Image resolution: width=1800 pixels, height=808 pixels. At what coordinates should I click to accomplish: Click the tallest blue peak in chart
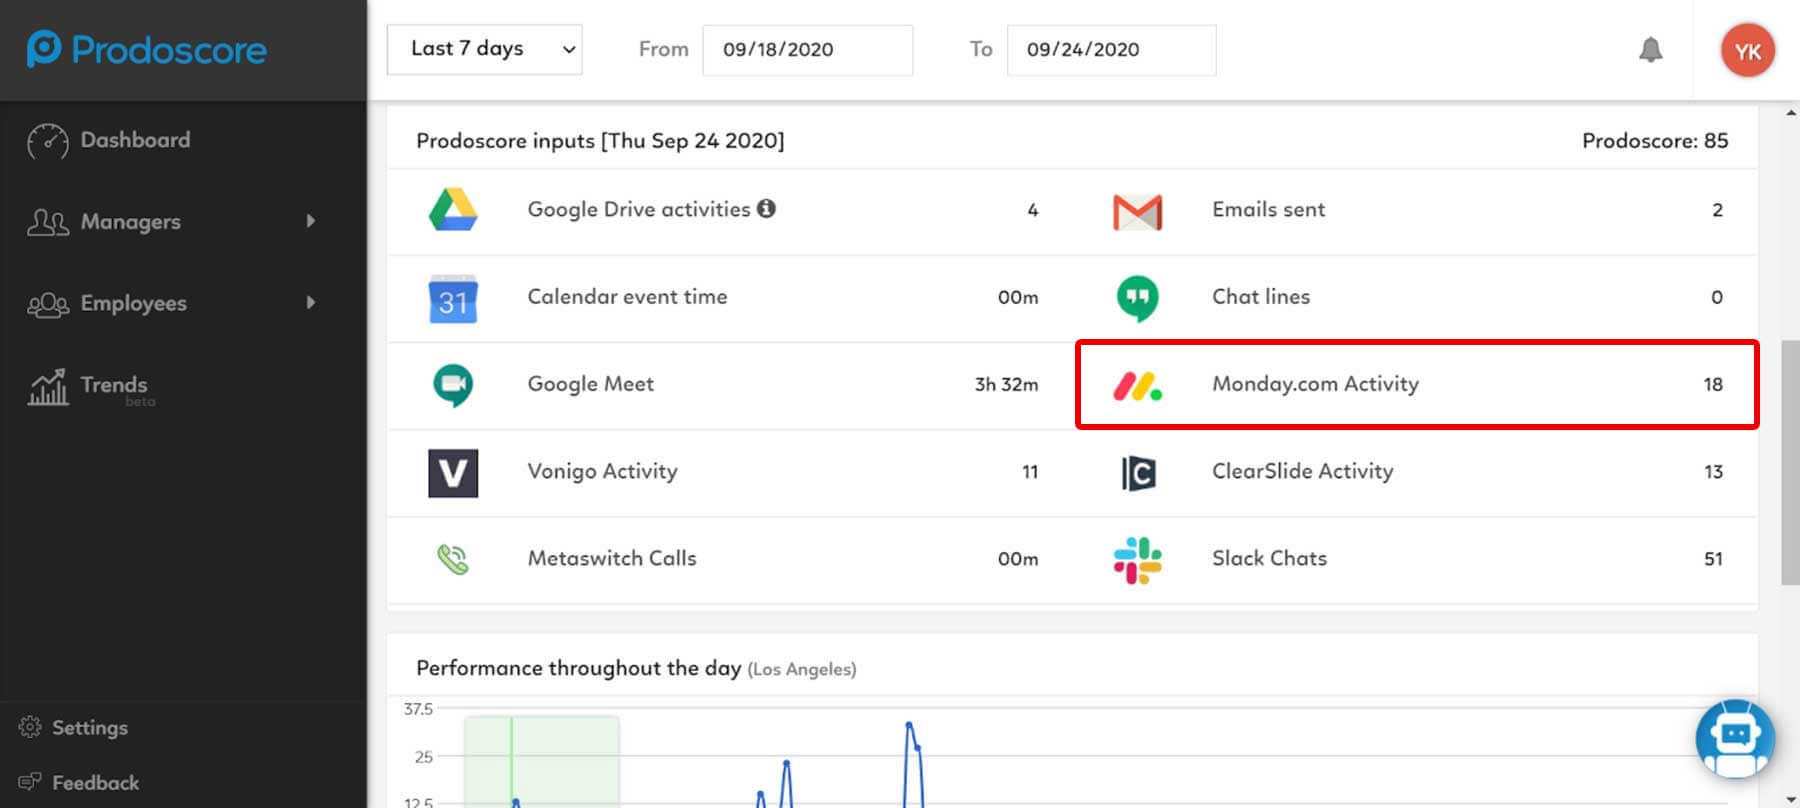click(x=909, y=726)
